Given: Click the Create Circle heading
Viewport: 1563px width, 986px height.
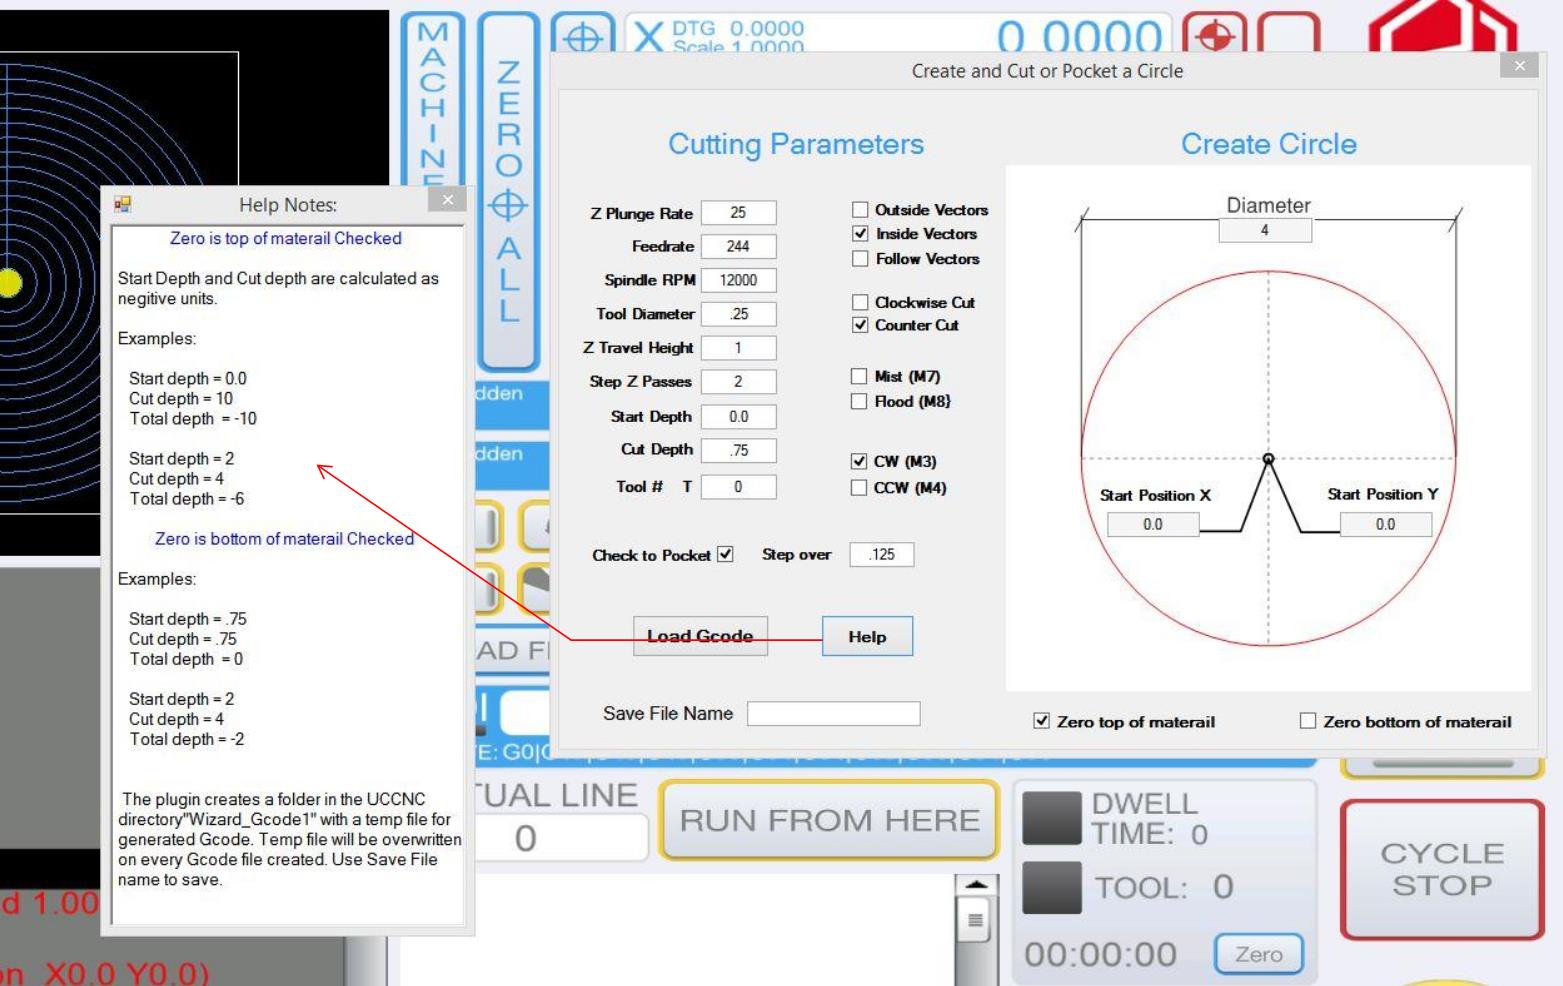Looking at the screenshot, I should click(1268, 144).
